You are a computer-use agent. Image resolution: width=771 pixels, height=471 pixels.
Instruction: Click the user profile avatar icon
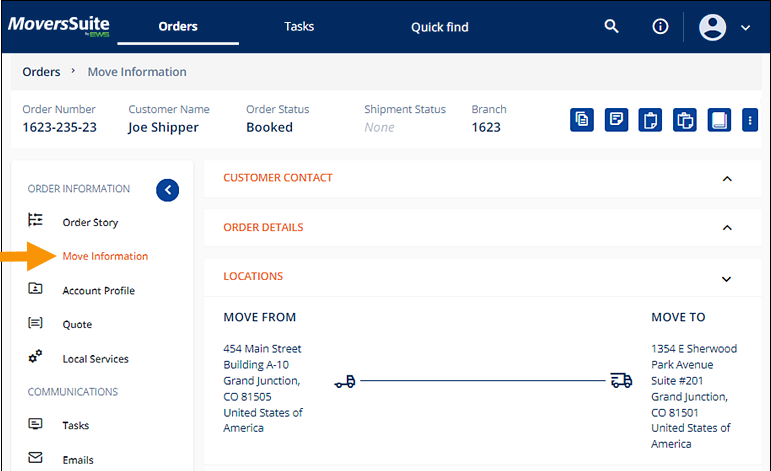713,27
